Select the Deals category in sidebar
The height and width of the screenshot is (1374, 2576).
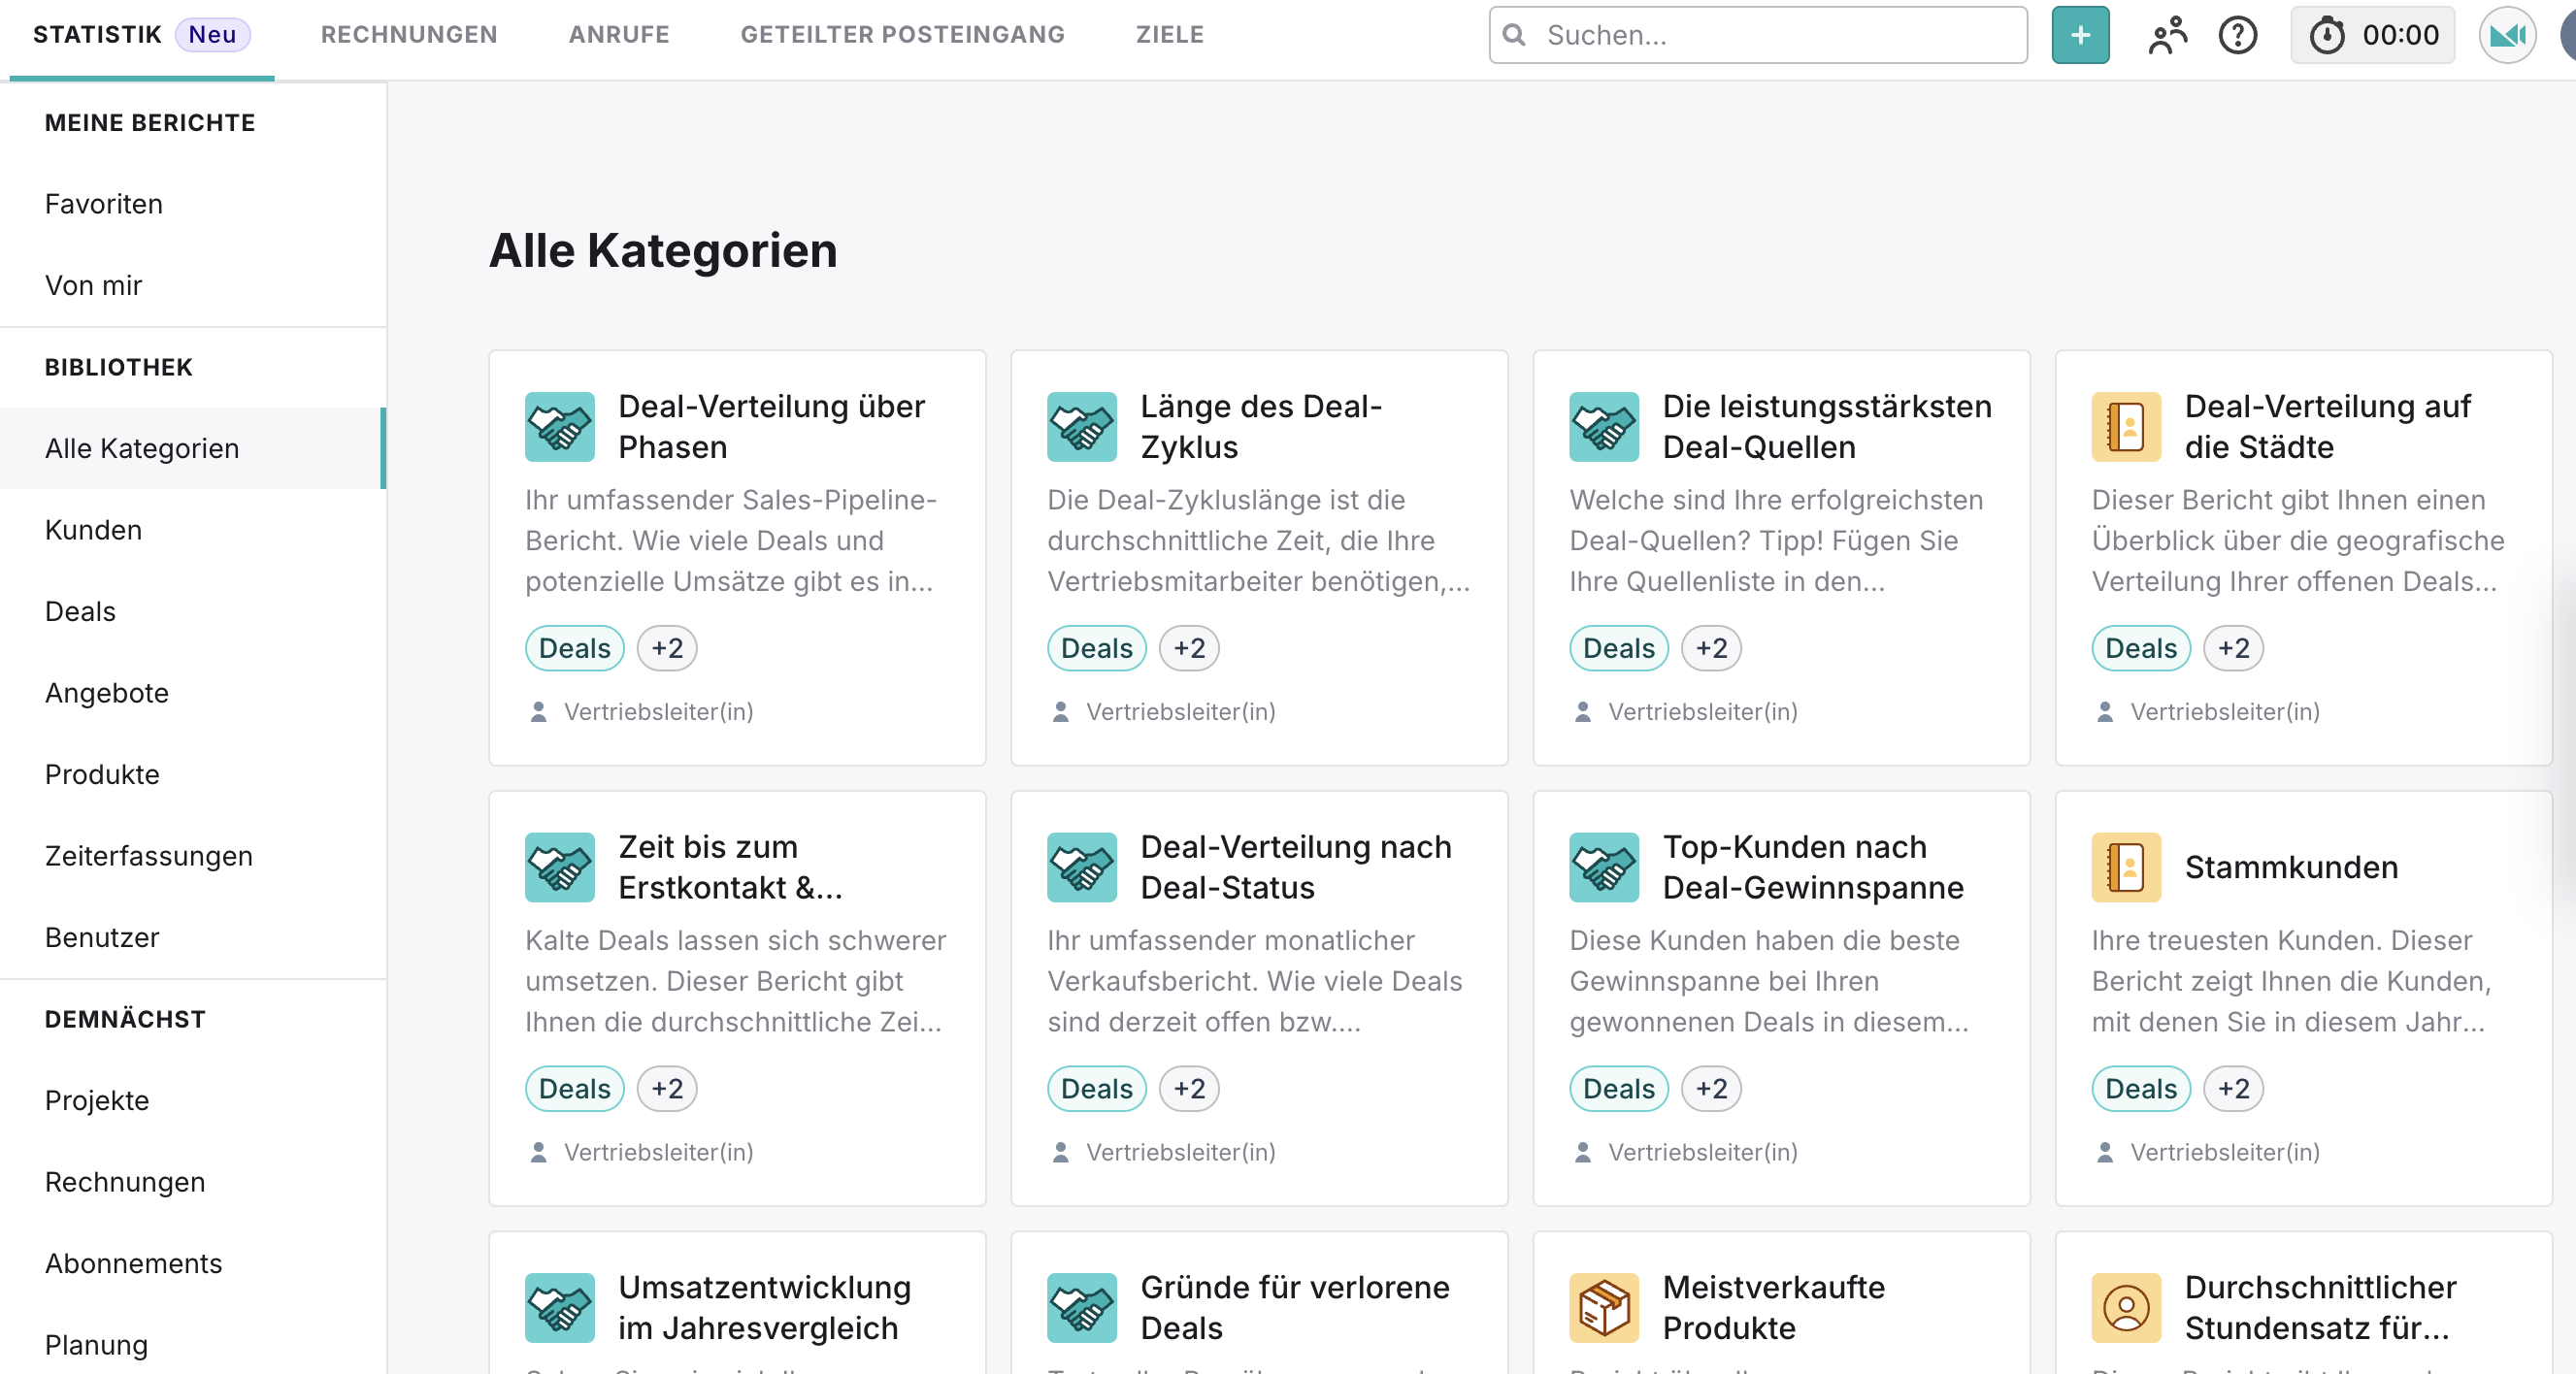point(193,611)
